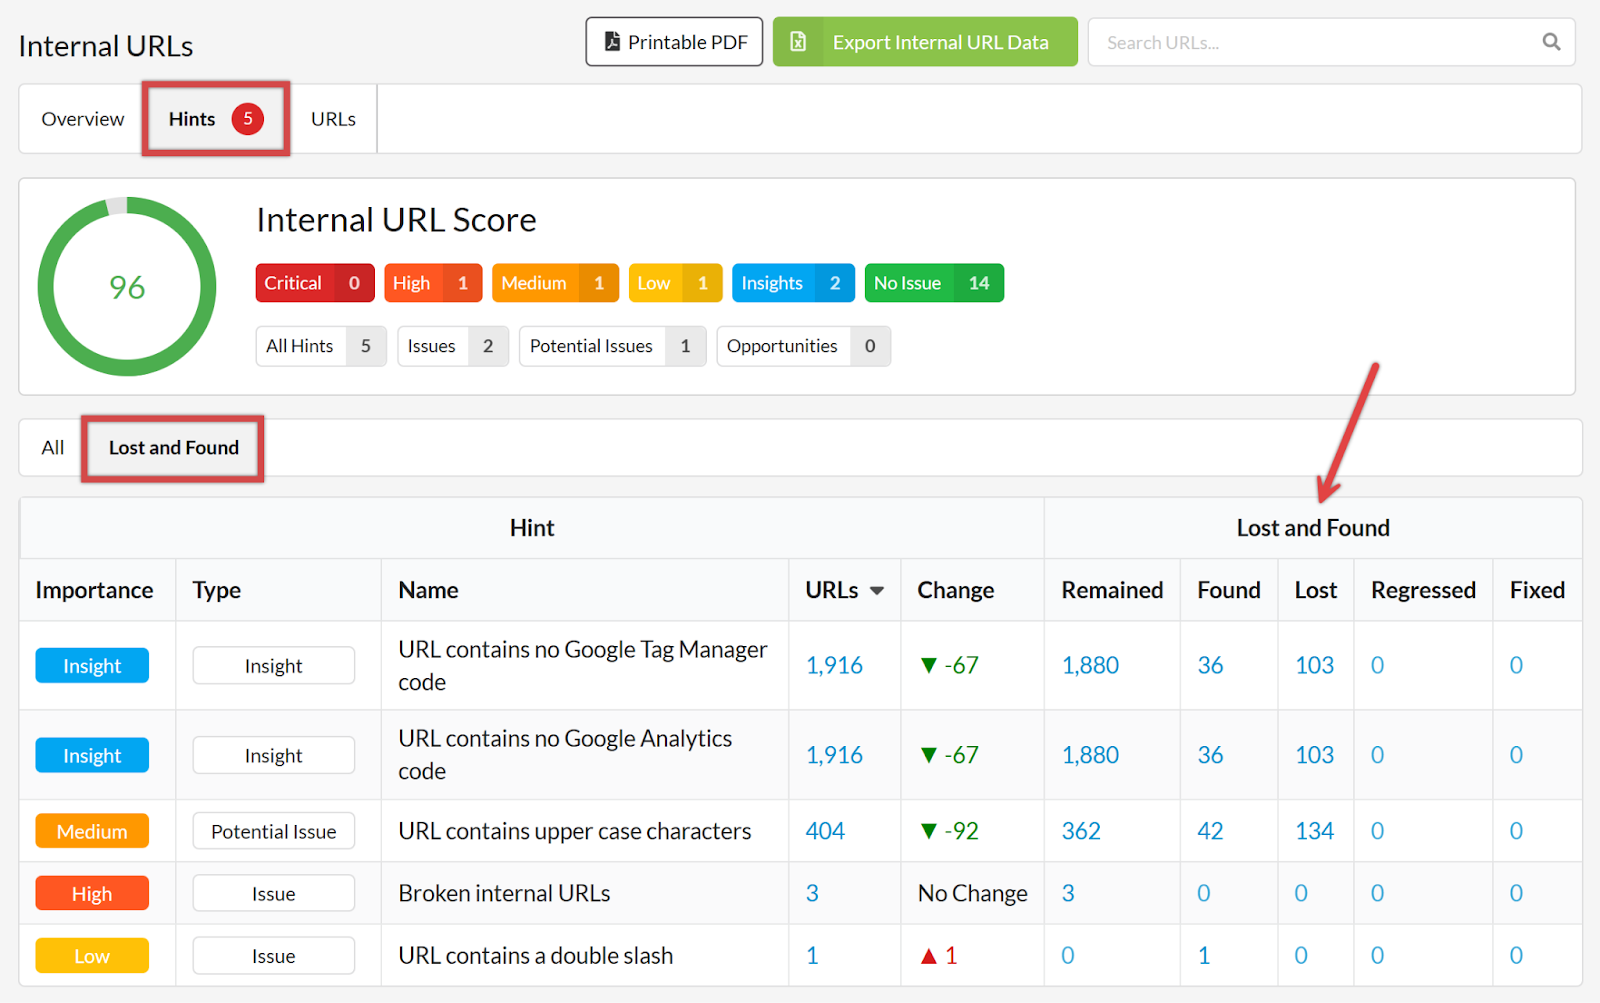Click 362 Remained count link
This screenshot has width=1600, height=1003.
pos(1081,831)
